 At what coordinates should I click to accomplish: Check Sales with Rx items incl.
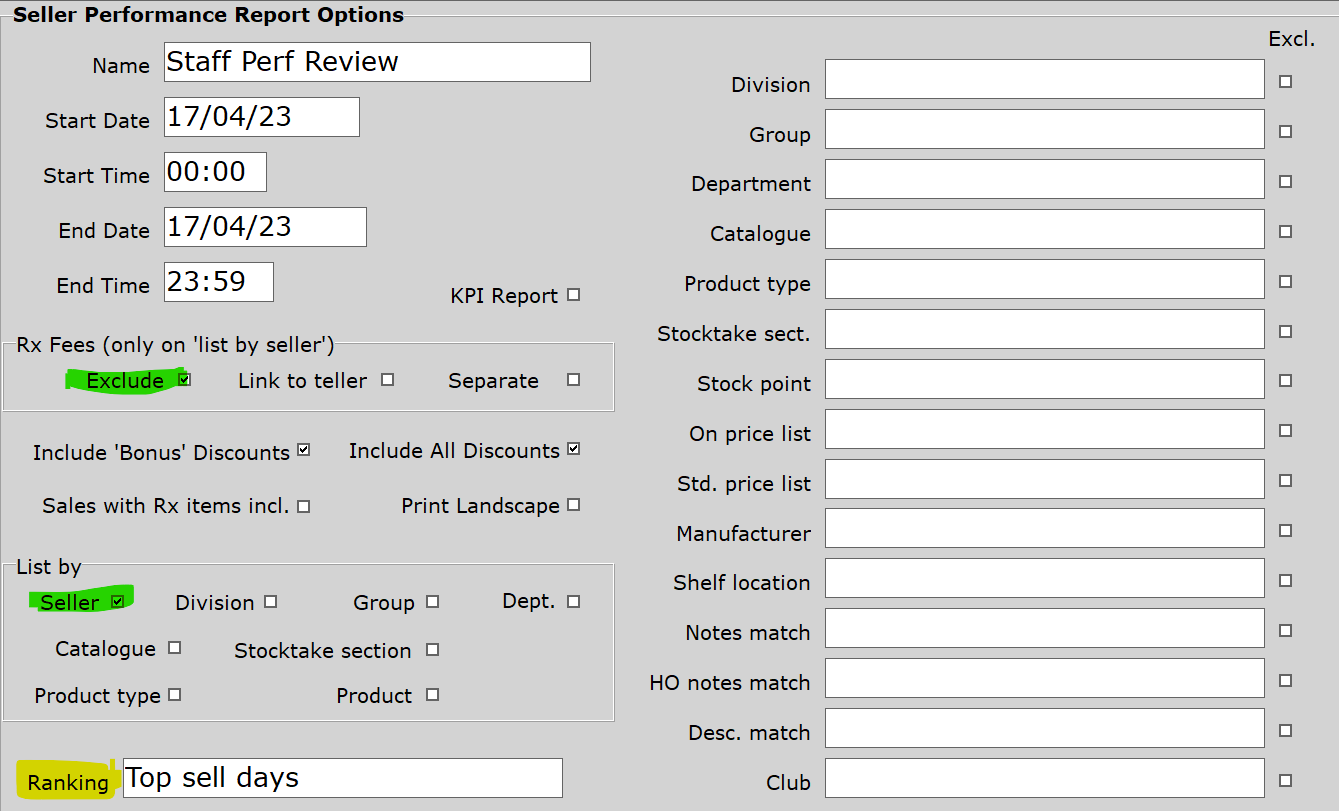pyautogui.click(x=304, y=507)
